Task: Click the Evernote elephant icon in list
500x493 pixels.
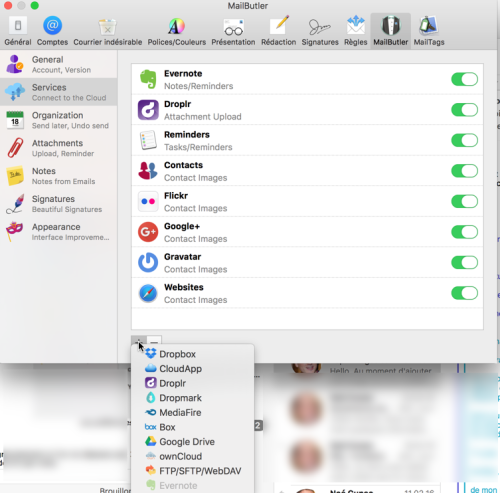Action: coord(148,79)
